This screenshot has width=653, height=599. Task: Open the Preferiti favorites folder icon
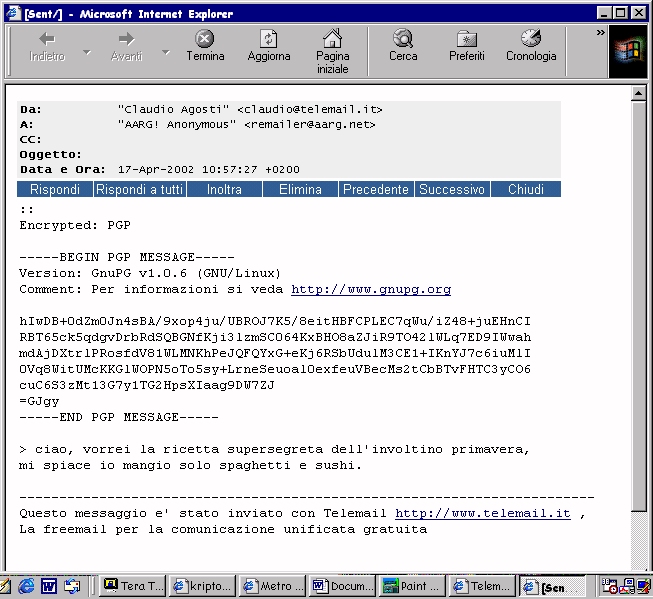coord(466,39)
